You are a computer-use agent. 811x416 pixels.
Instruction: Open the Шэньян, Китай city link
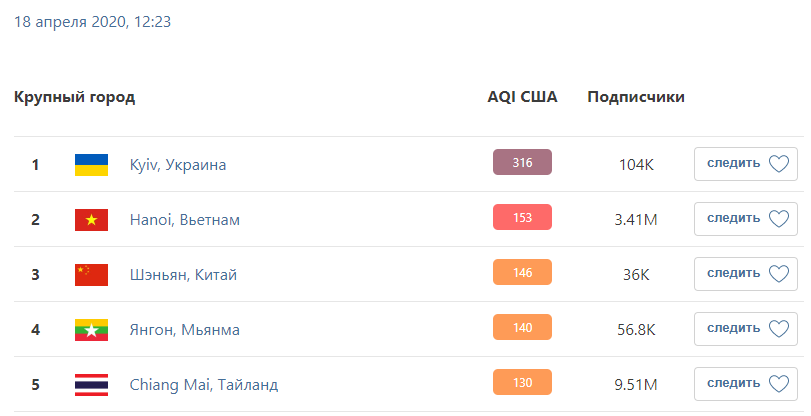pos(183,274)
